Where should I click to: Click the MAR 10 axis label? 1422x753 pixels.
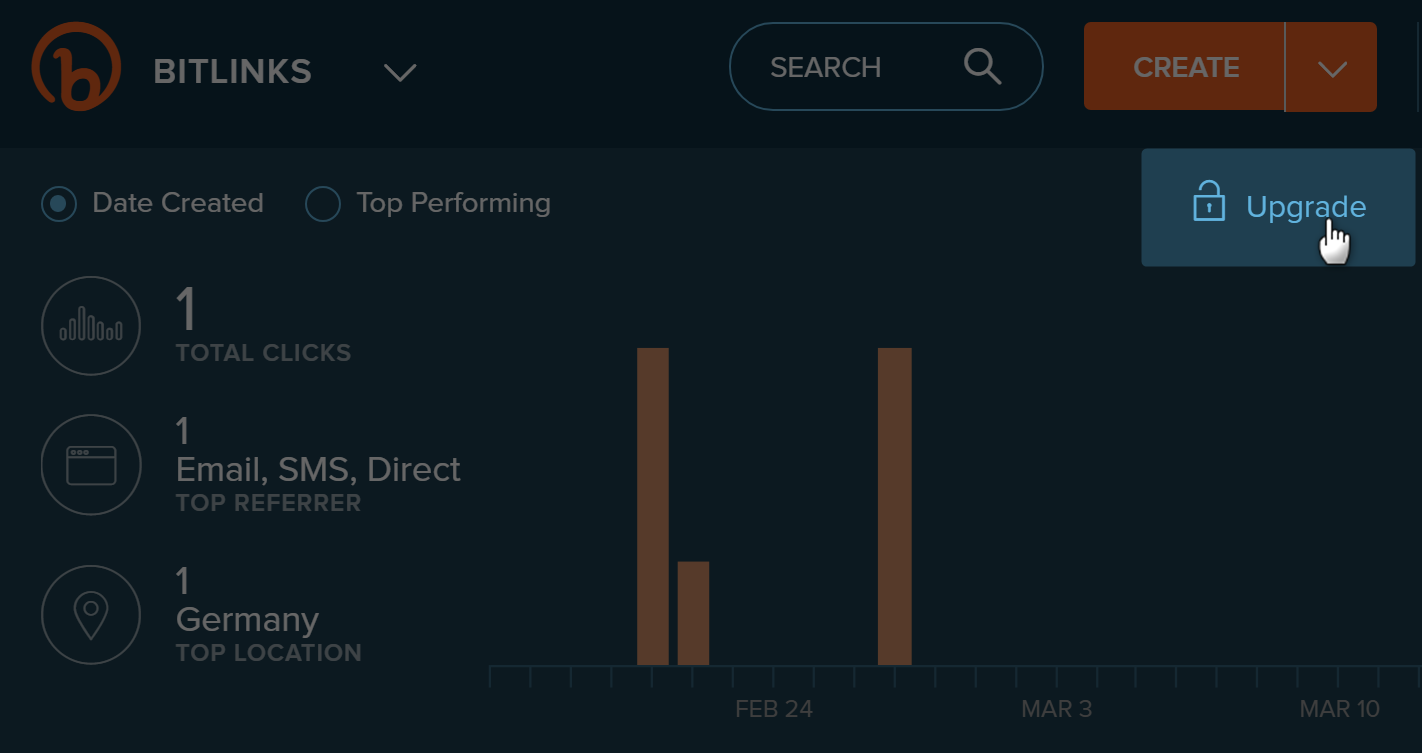tap(1340, 709)
